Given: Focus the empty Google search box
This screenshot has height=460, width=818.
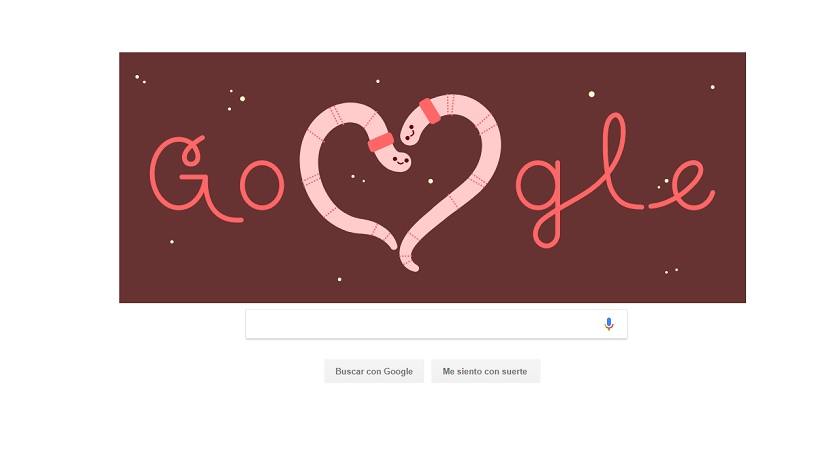Looking at the screenshot, I should [x=436, y=324].
